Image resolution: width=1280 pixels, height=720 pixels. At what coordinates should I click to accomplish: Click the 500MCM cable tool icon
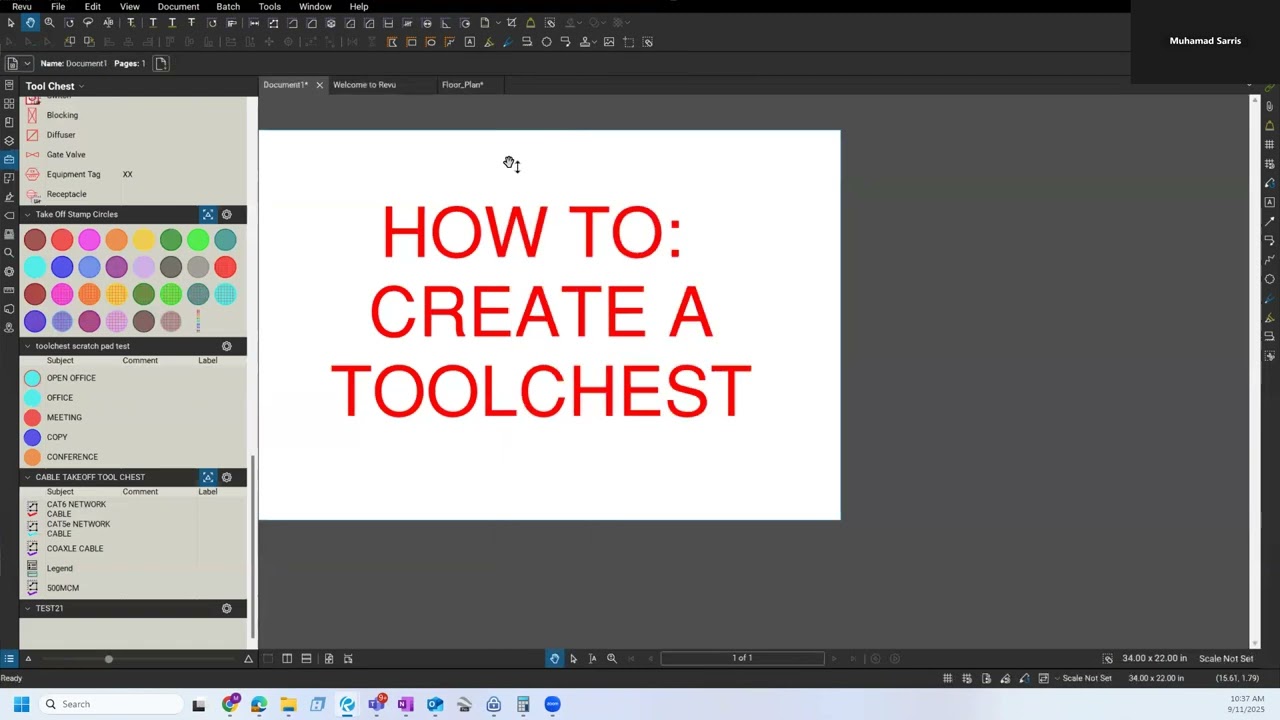tap(32, 588)
